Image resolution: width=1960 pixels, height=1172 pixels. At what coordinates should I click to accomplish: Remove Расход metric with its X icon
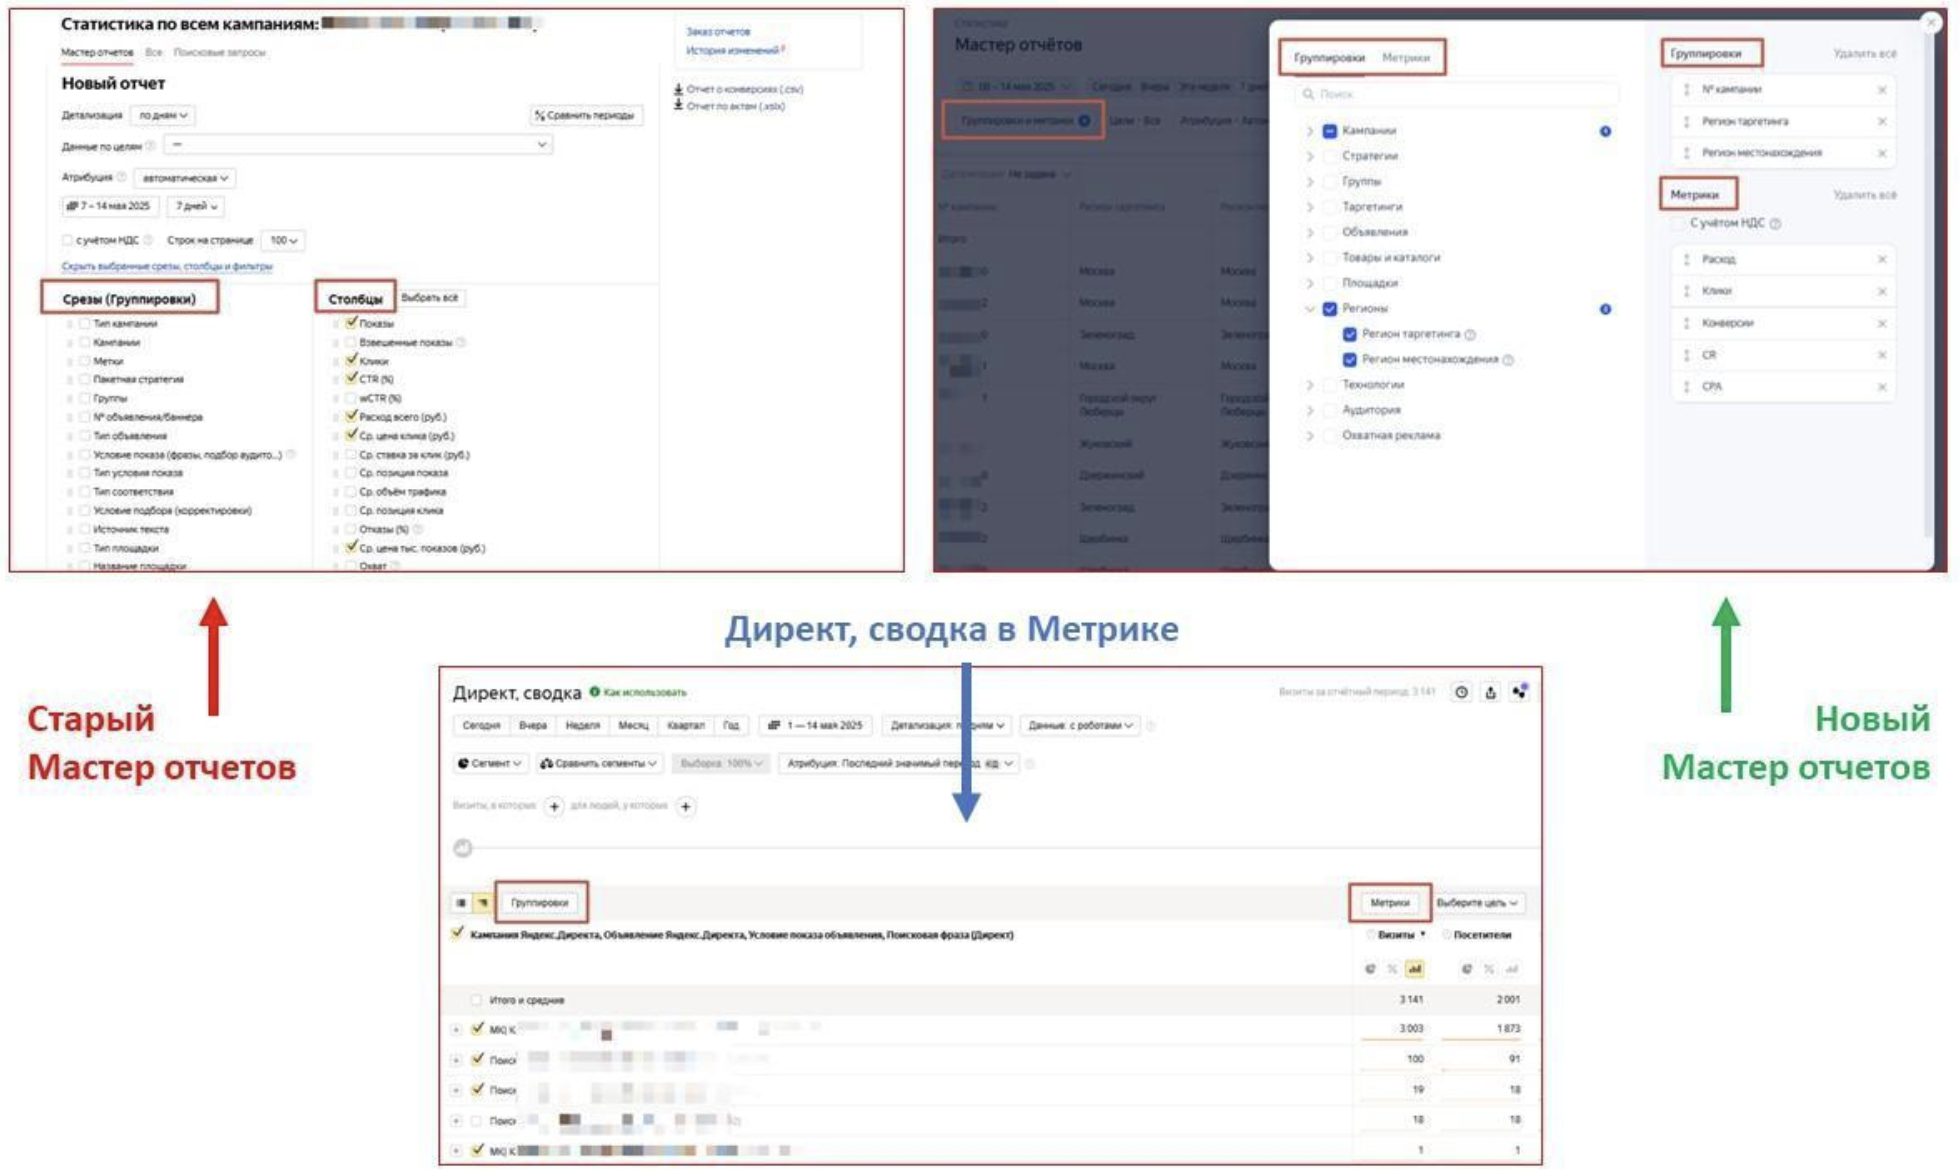coord(1882,259)
